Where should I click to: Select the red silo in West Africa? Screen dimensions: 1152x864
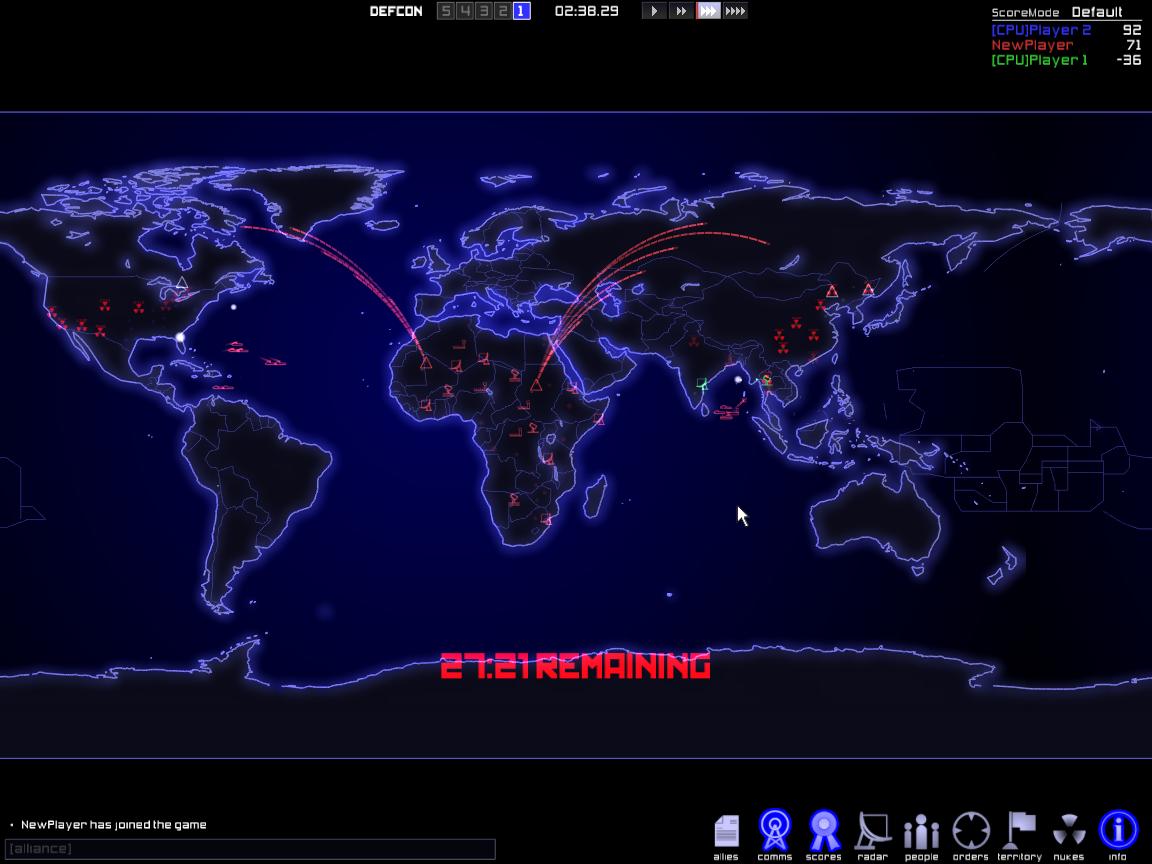[x=425, y=363]
